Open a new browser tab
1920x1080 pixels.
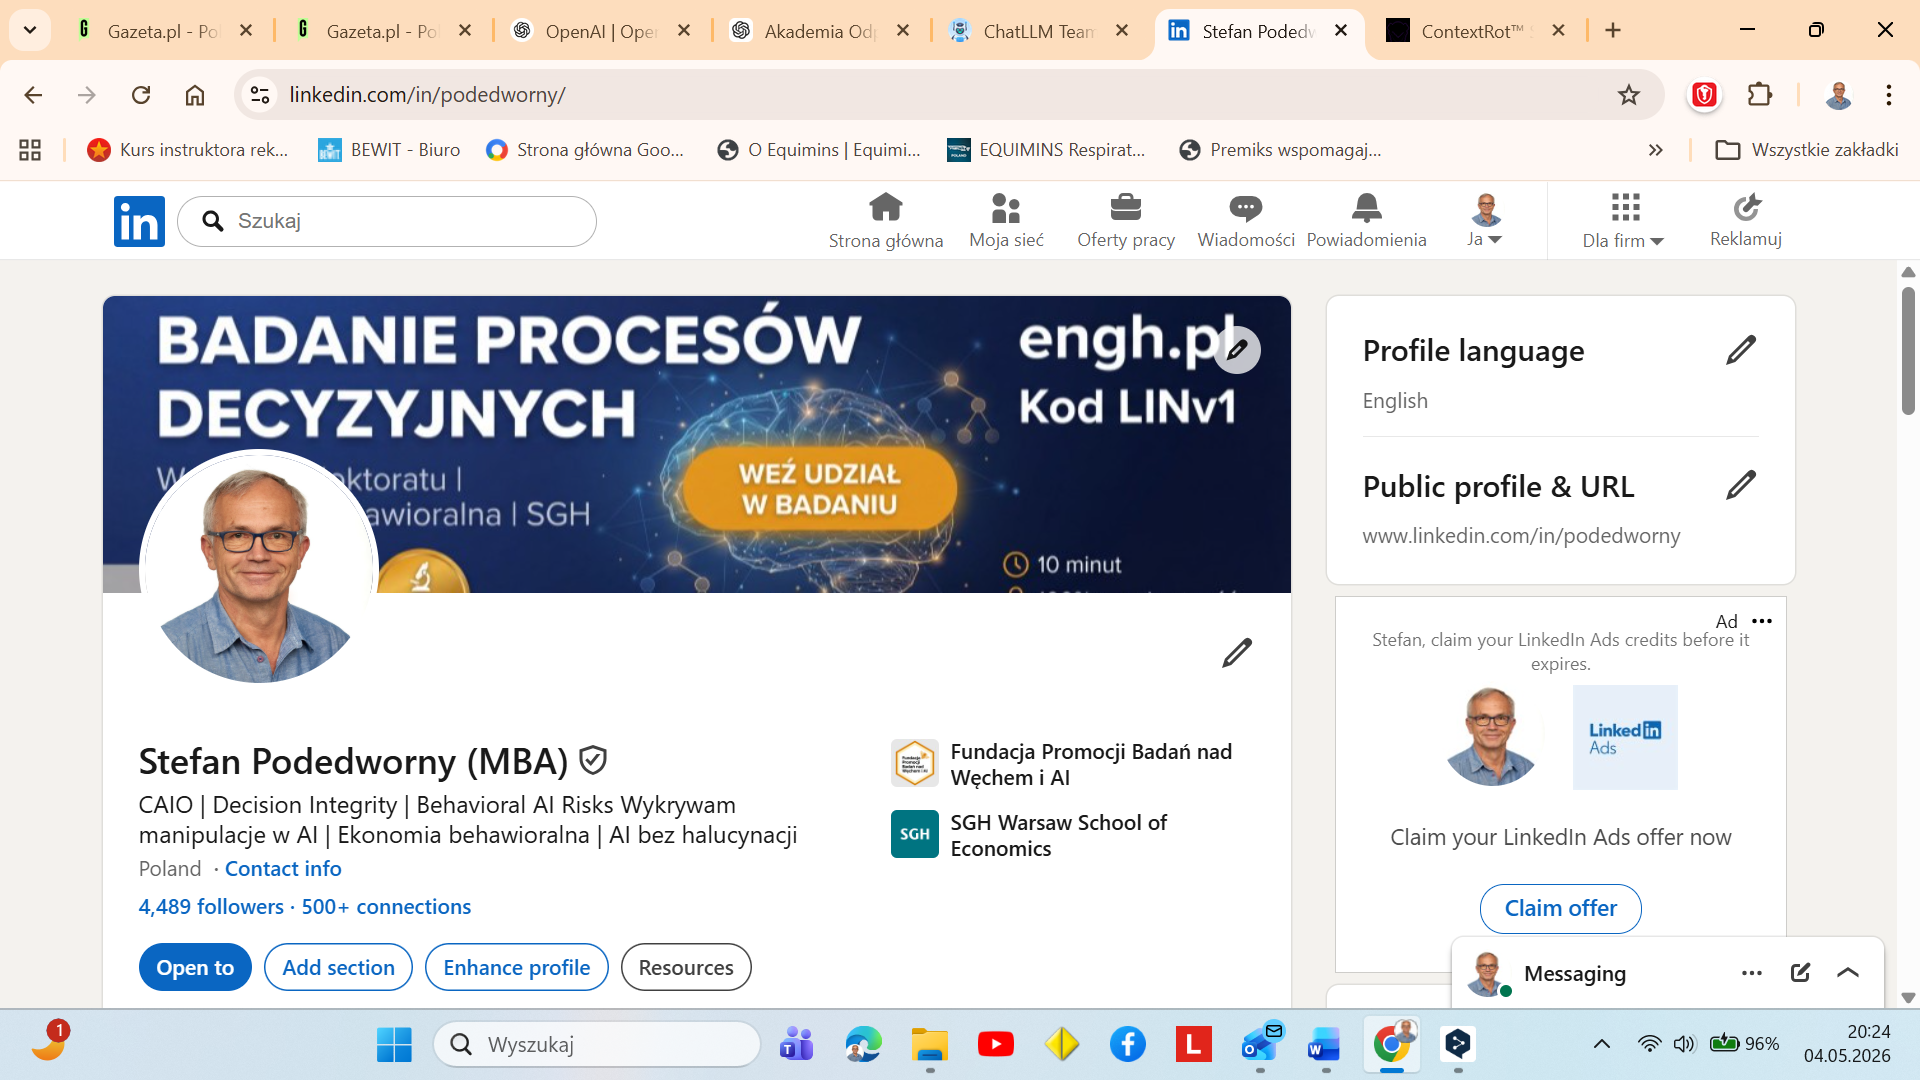coord(1613,30)
